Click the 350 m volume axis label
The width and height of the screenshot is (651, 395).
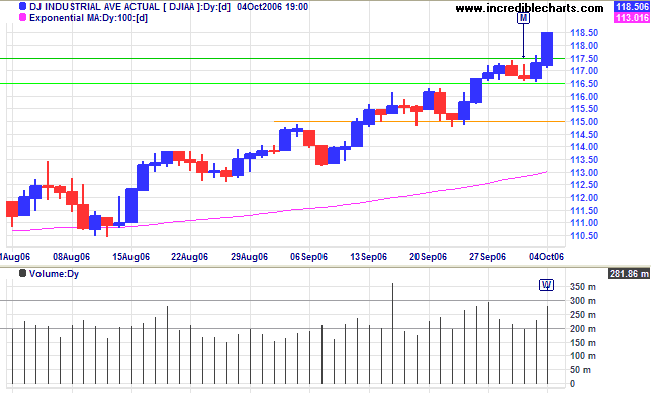tap(583, 287)
